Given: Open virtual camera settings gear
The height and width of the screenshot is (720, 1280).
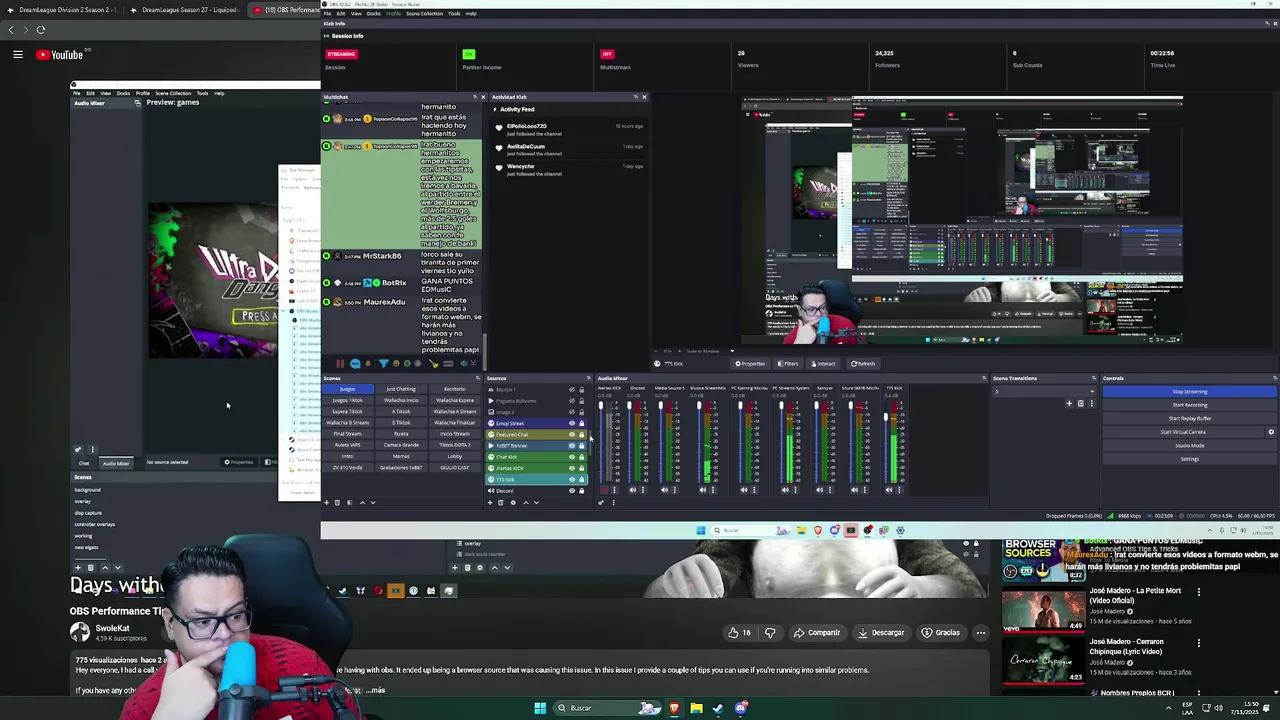Looking at the screenshot, I should coord(1271,432).
